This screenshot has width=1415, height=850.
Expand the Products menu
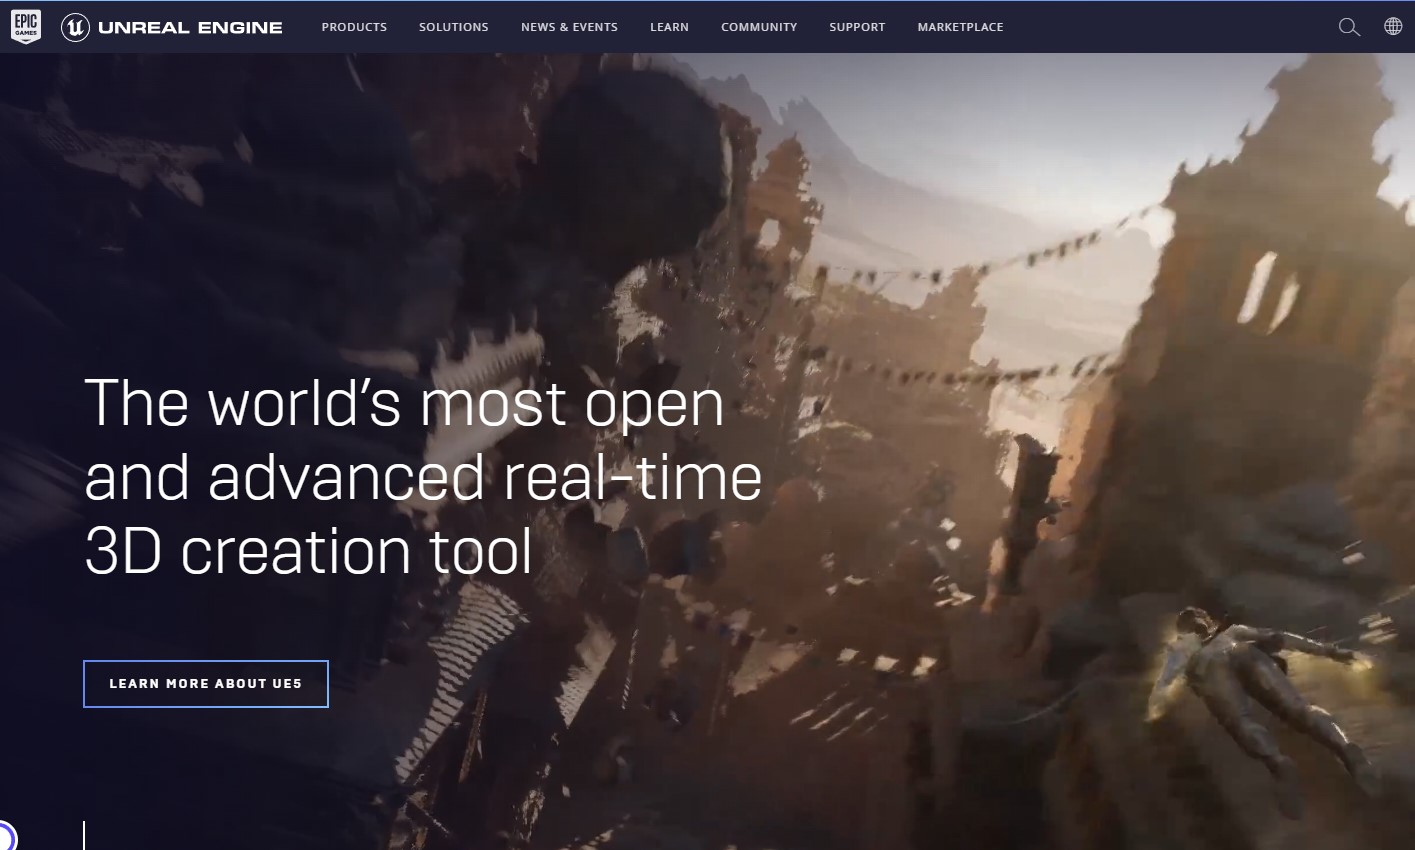click(354, 27)
